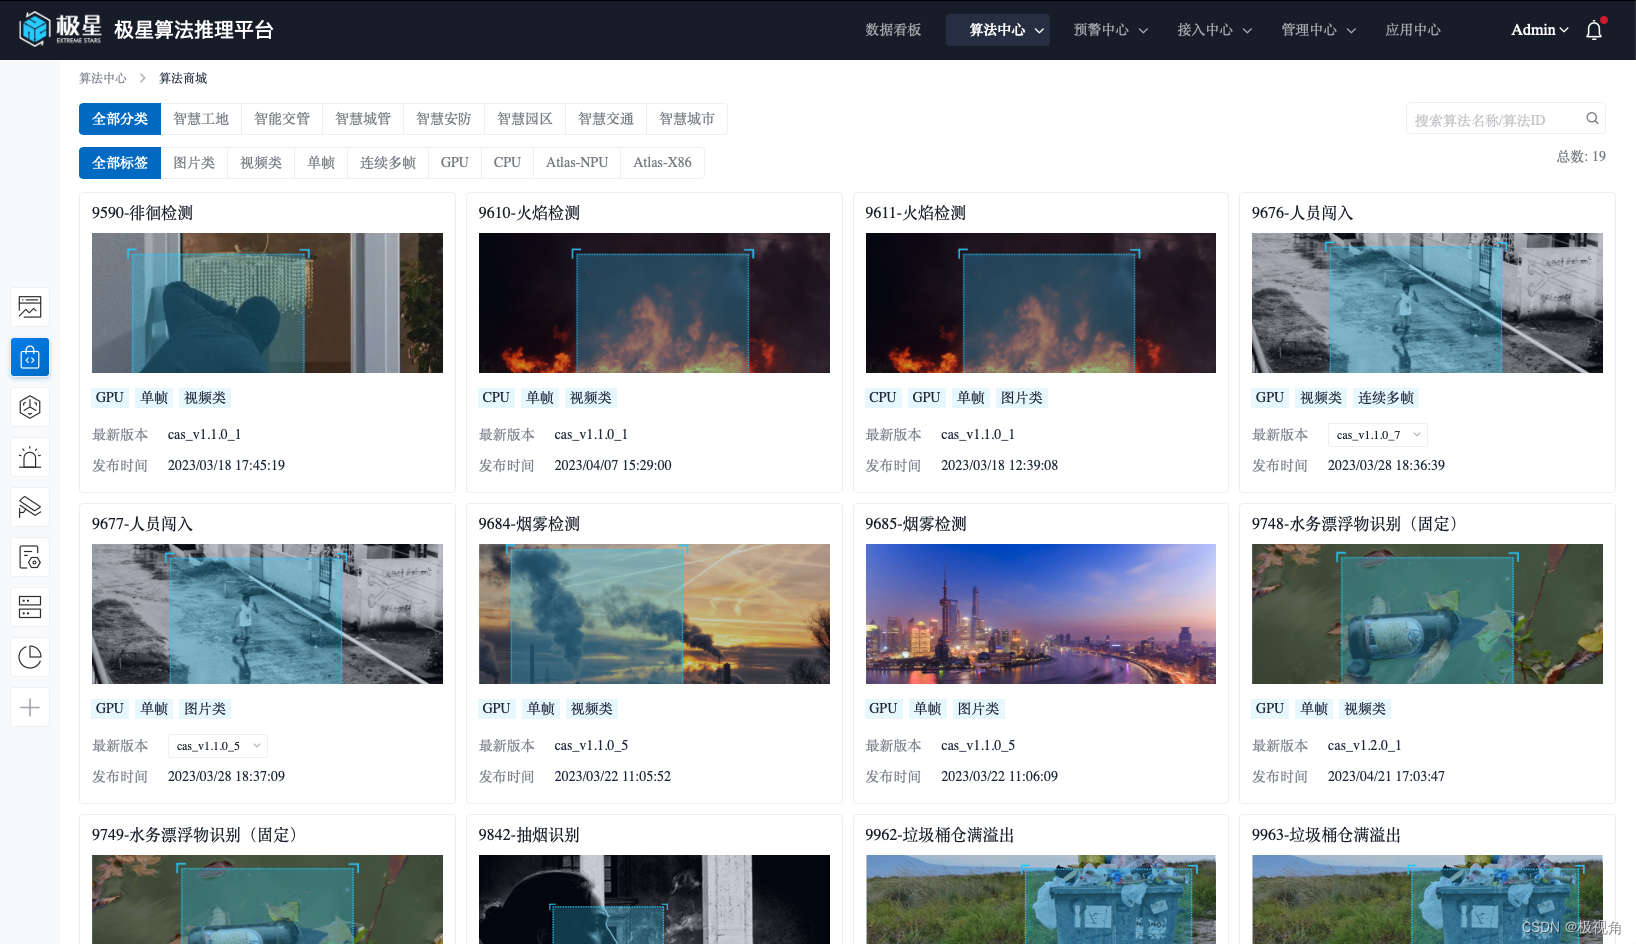Viewport: 1636px width, 944px height.
Task: Open the 9590-徘徊检测 thumbnail
Action: pyautogui.click(x=267, y=303)
